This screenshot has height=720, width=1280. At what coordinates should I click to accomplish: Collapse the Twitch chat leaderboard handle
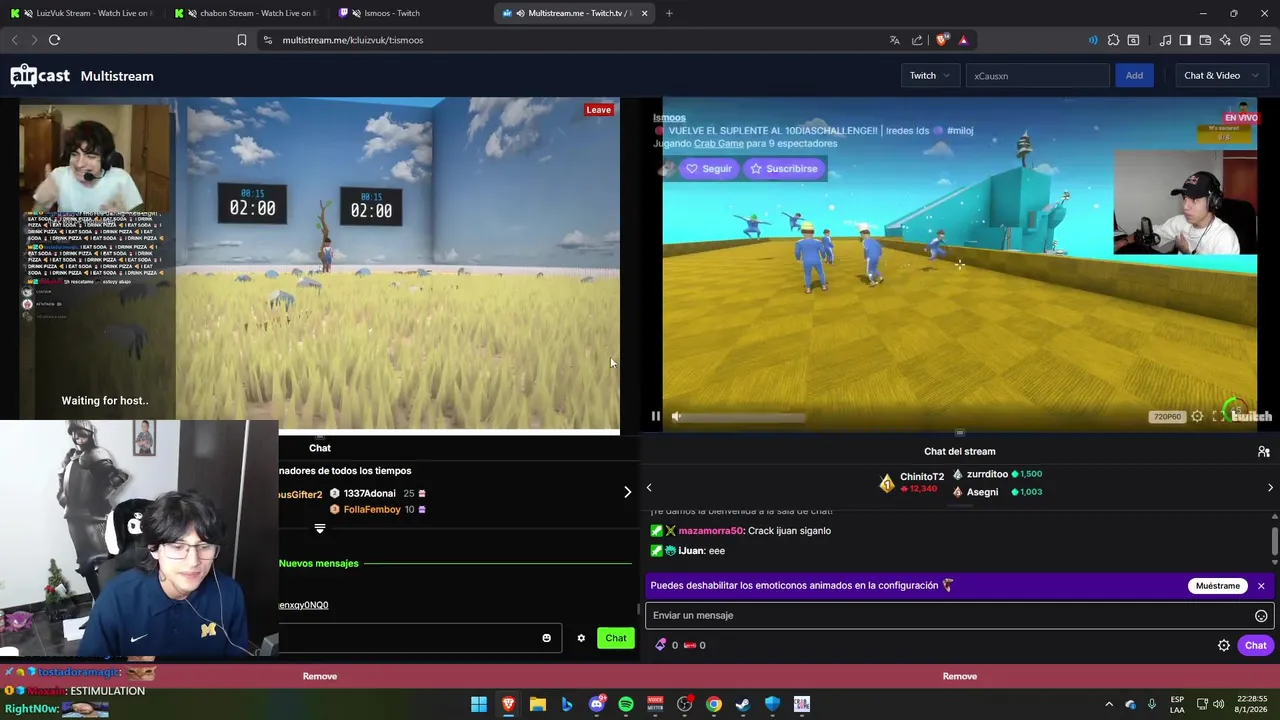pyautogui.click(x=960, y=506)
